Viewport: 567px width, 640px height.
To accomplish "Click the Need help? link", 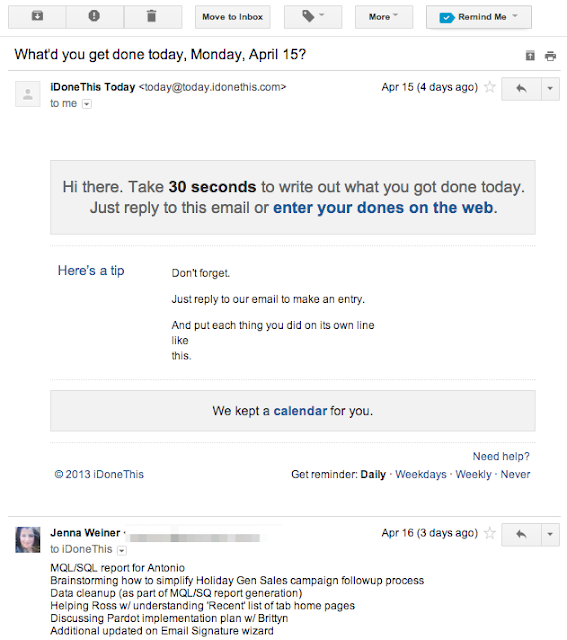I will click(x=501, y=456).
